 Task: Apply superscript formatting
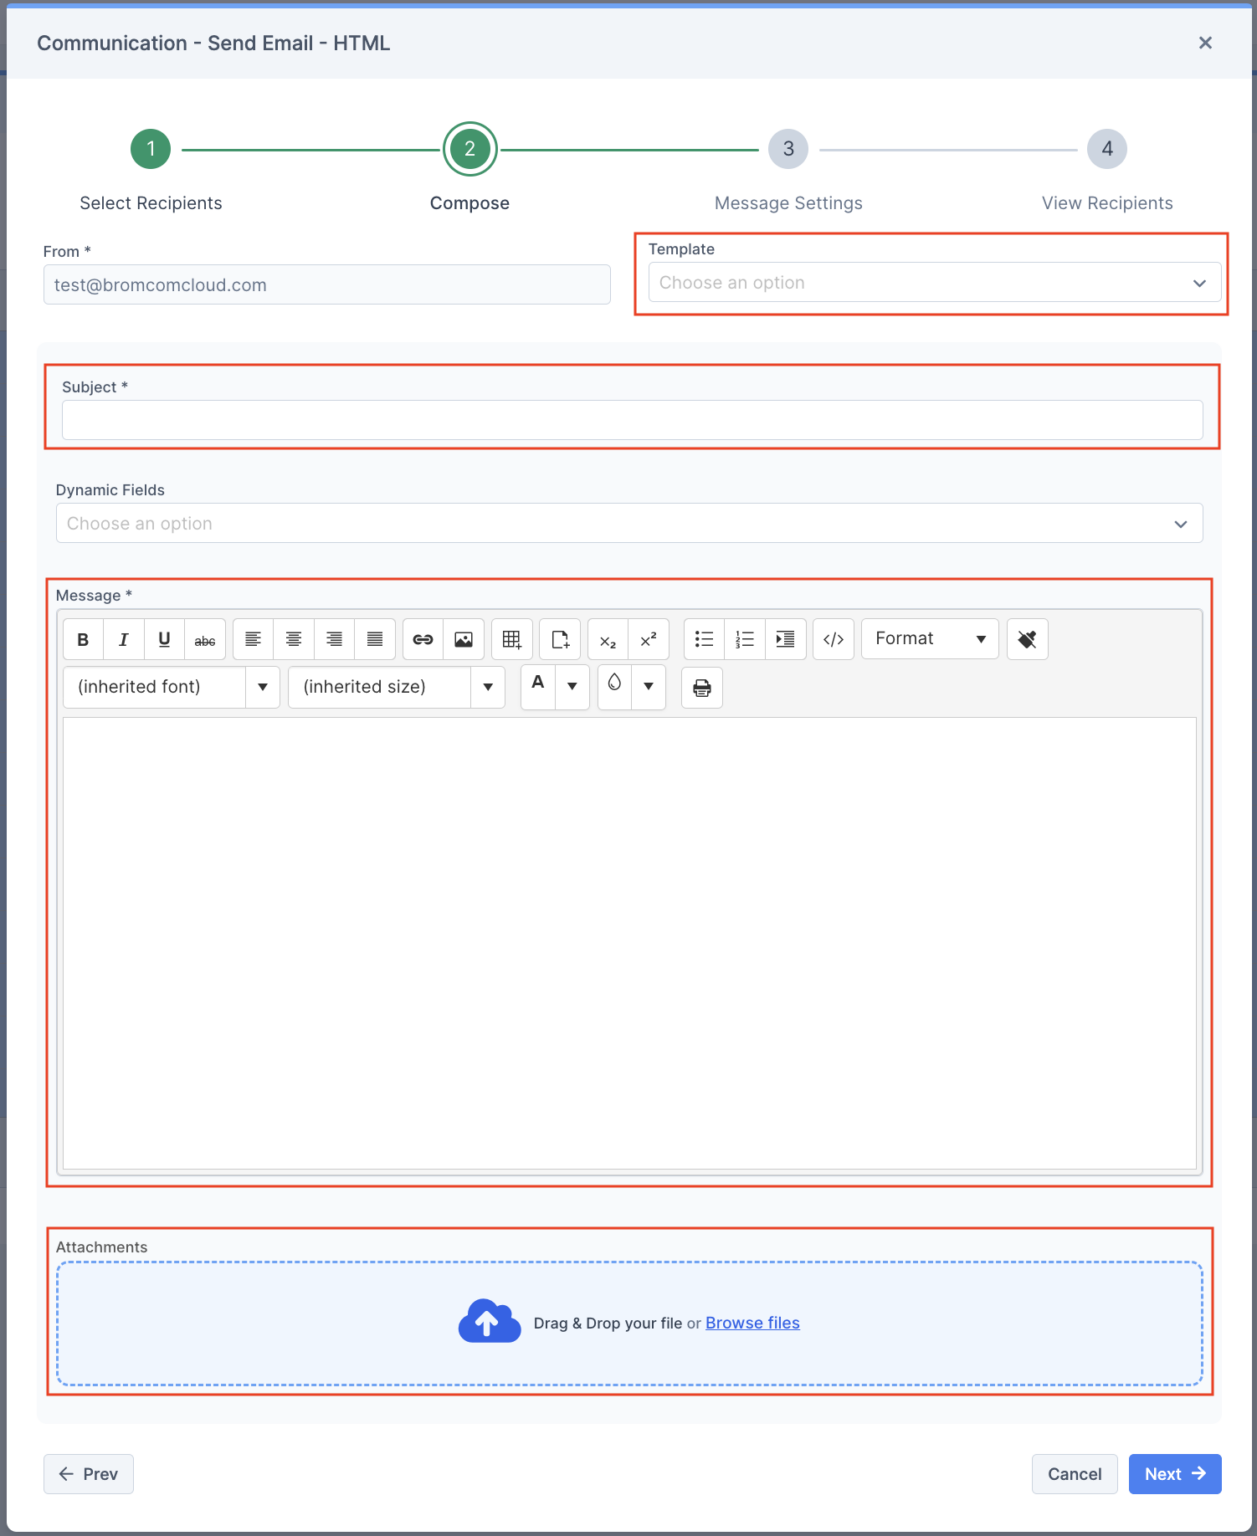click(x=648, y=639)
